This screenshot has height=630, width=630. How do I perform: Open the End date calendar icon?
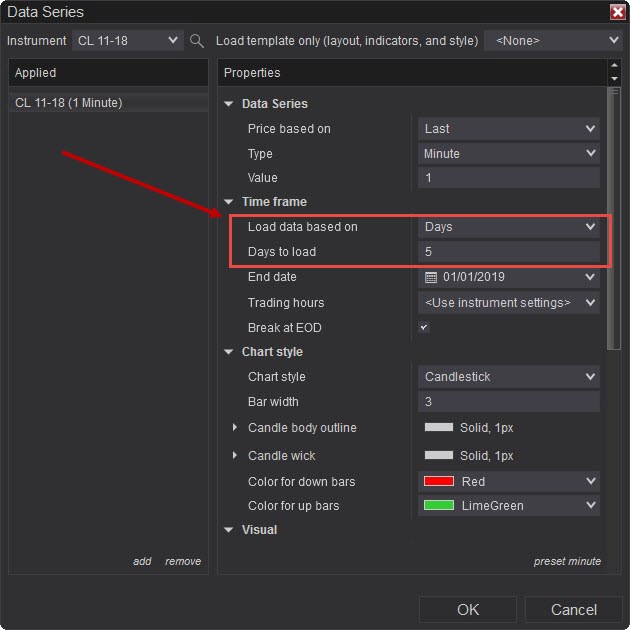(x=431, y=277)
